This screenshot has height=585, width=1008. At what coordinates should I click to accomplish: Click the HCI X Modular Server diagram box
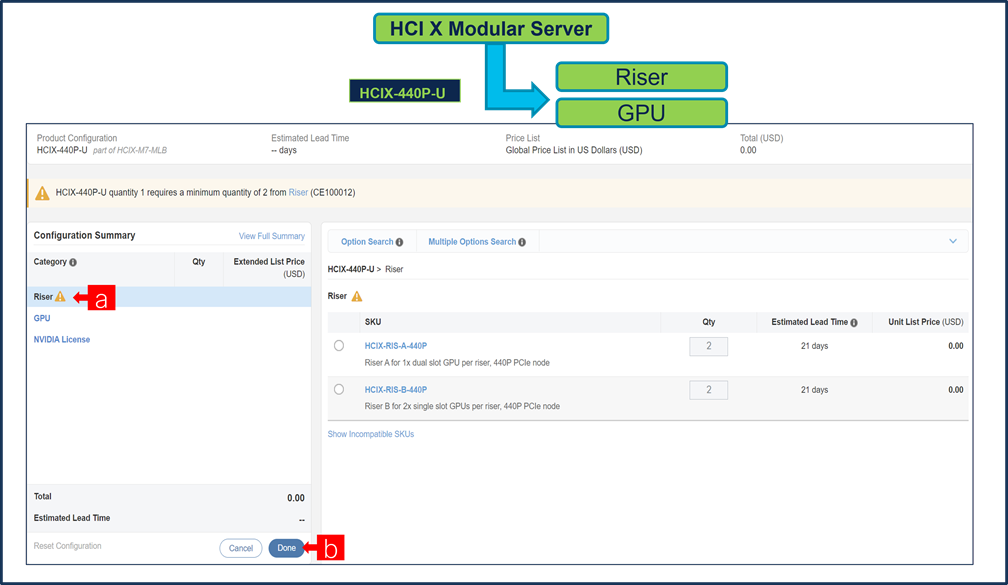pos(491,29)
